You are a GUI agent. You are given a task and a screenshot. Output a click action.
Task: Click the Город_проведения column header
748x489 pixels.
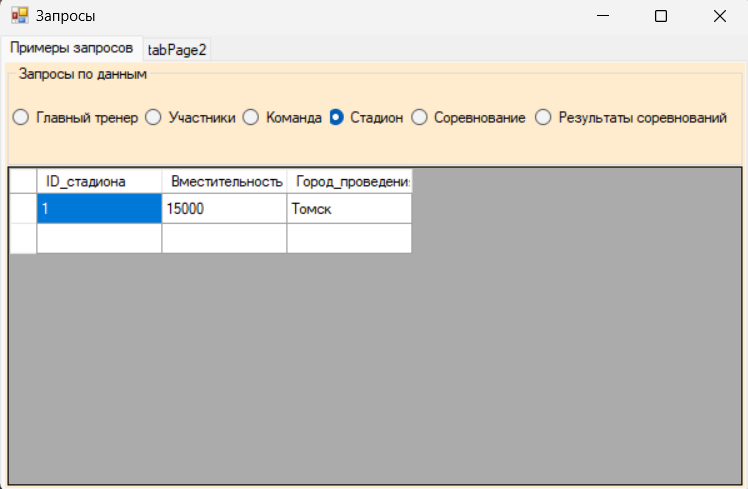pyautogui.click(x=349, y=181)
